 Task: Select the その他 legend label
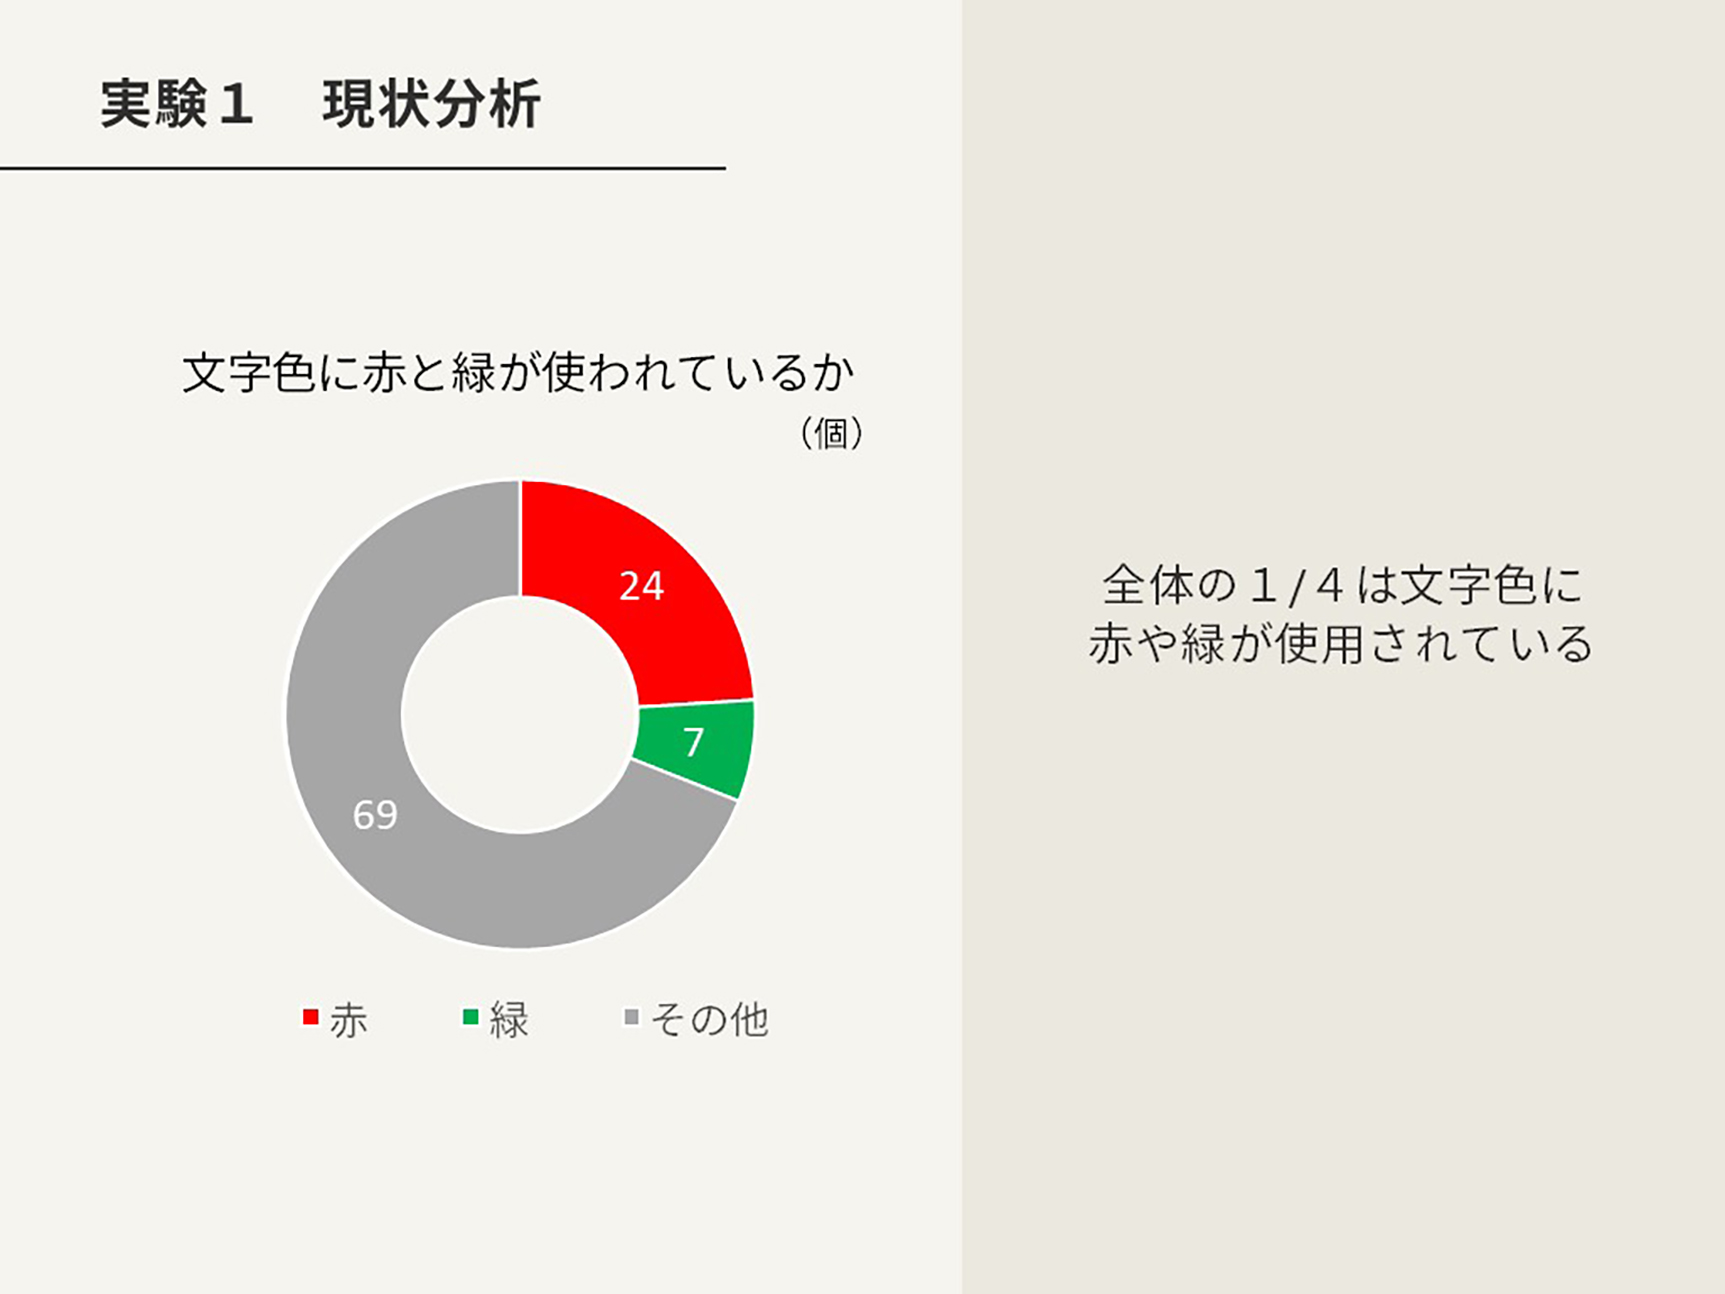click(710, 1020)
